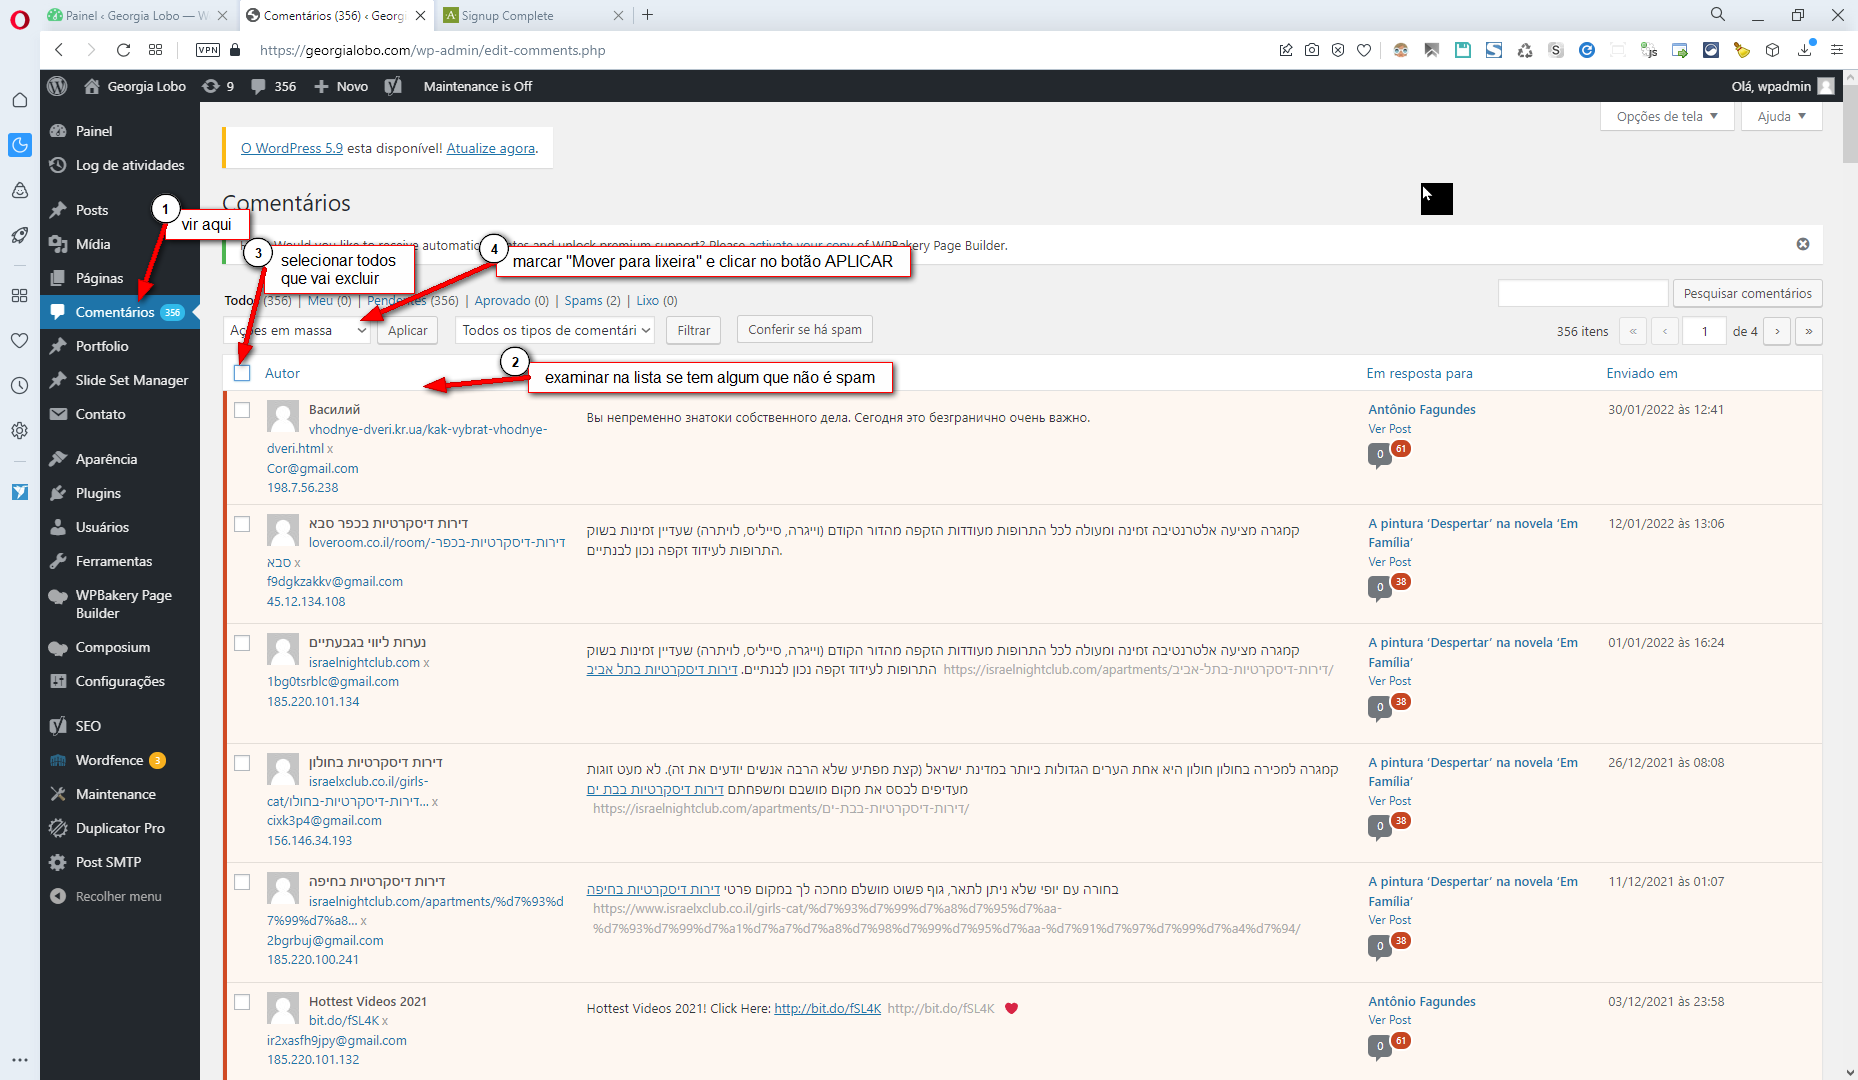Open the O WordPress 5.9 link

point(292,148)
